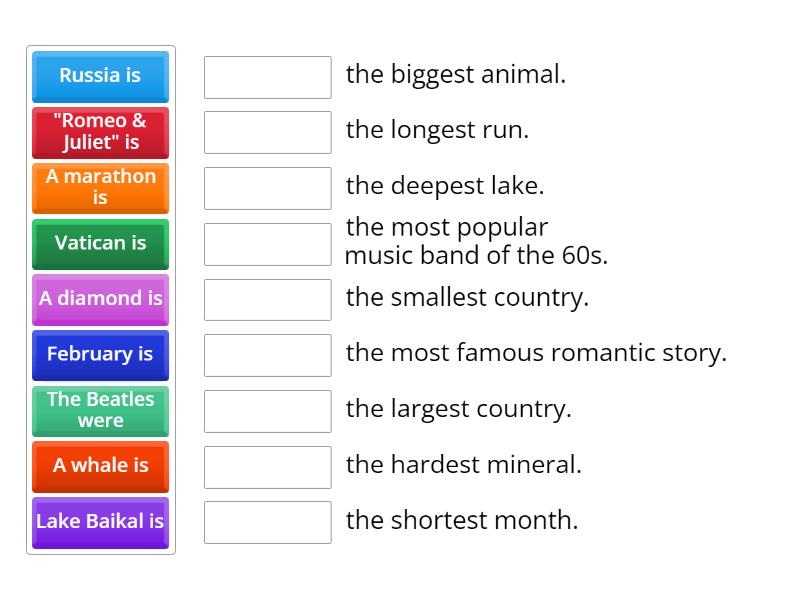Click the text "the biggest animal."

coord(455,74)
